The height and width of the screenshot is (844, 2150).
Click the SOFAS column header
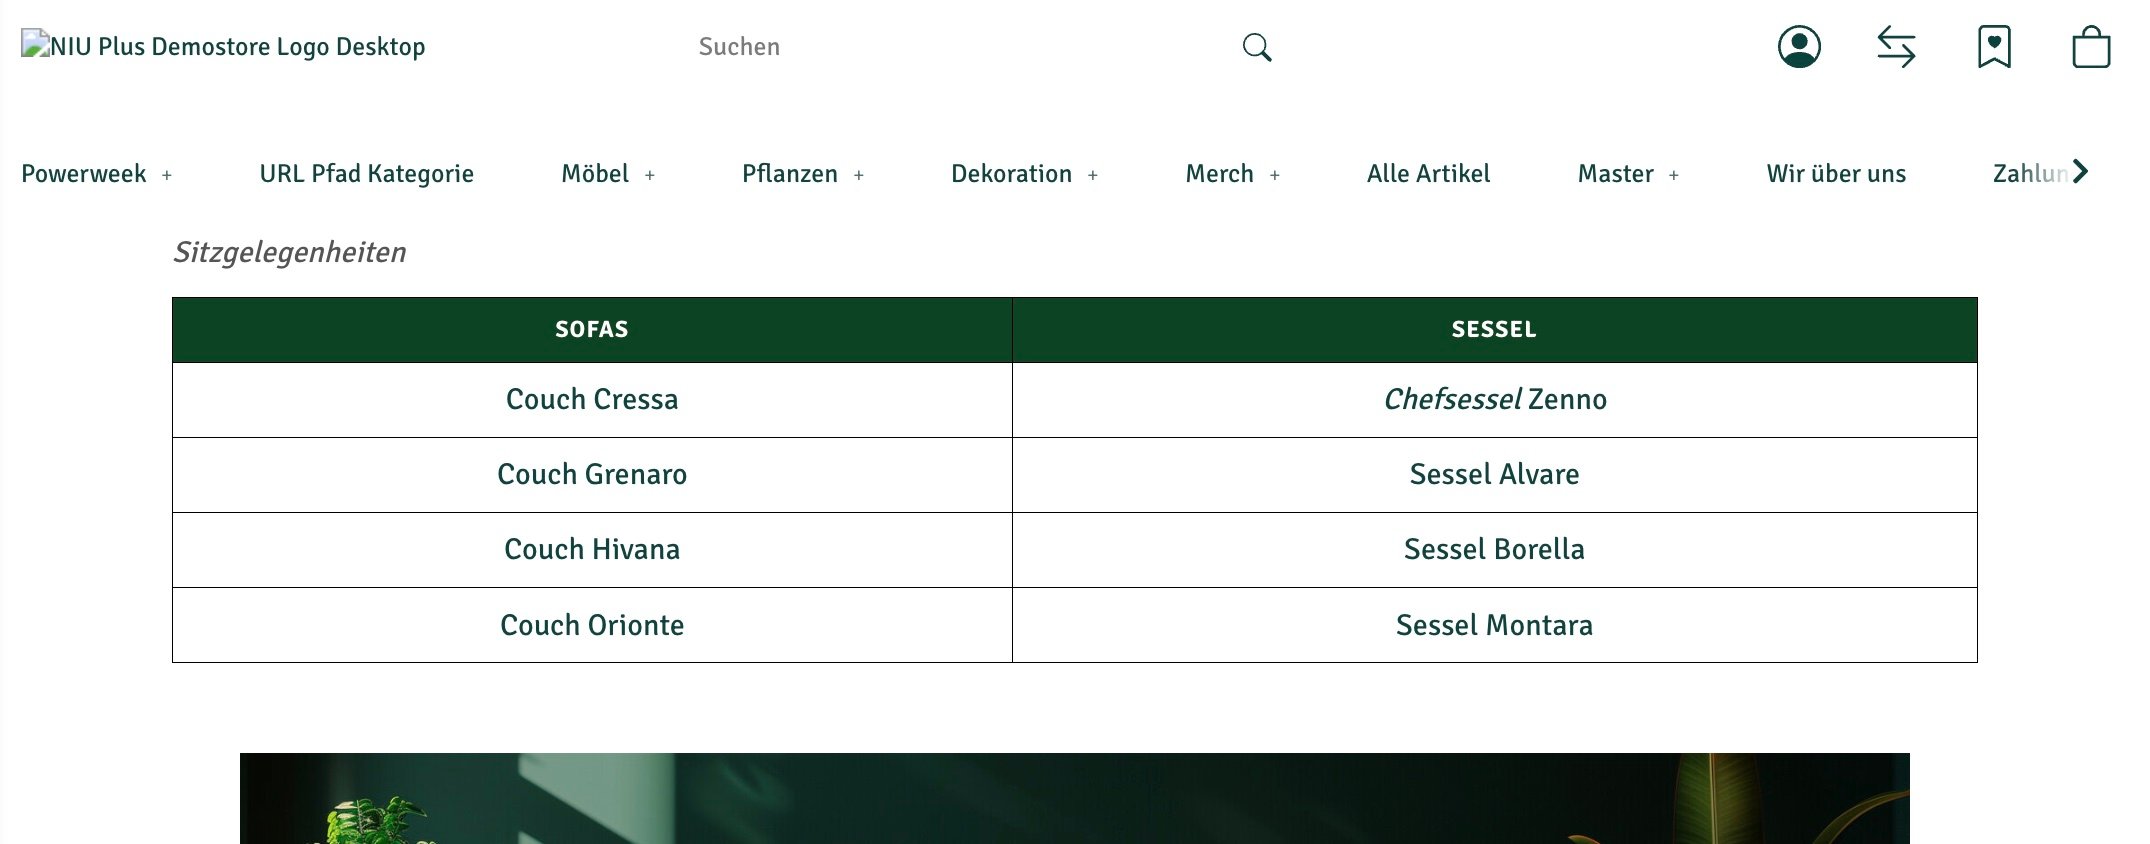tap(592, 330)
